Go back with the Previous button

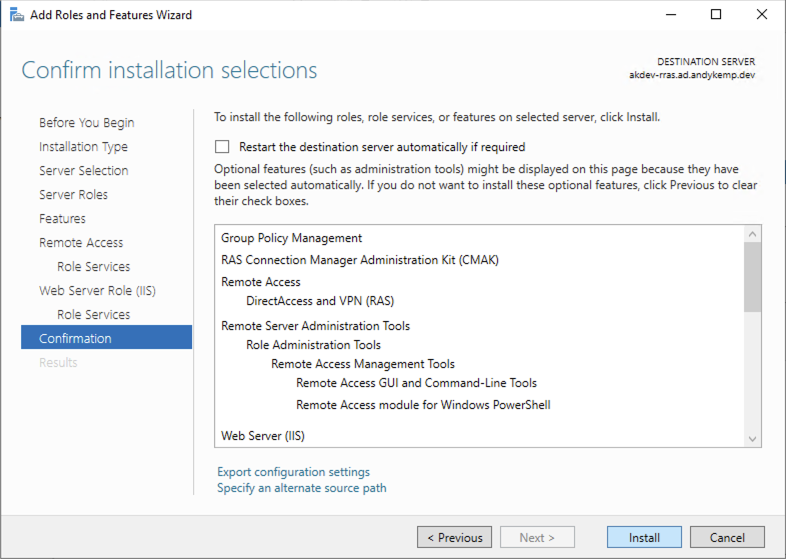click(x=454, y=537)
